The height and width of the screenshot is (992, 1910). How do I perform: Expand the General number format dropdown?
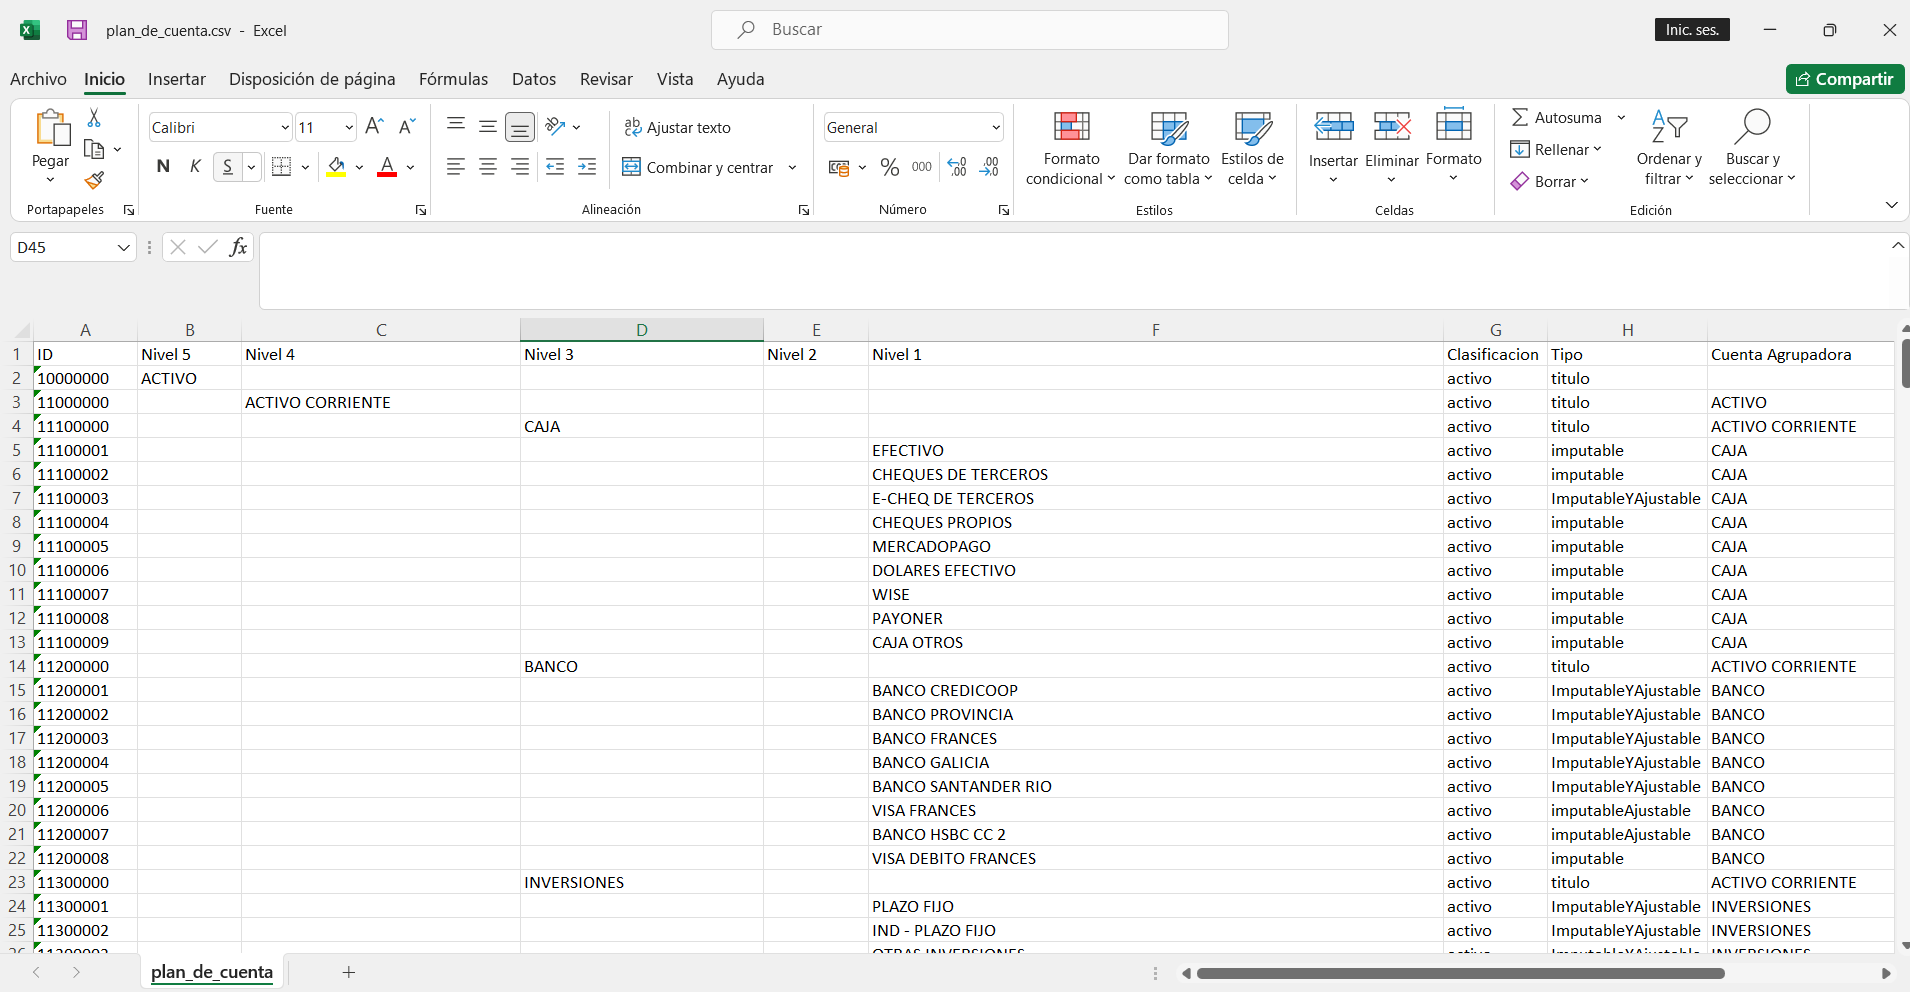995,127
